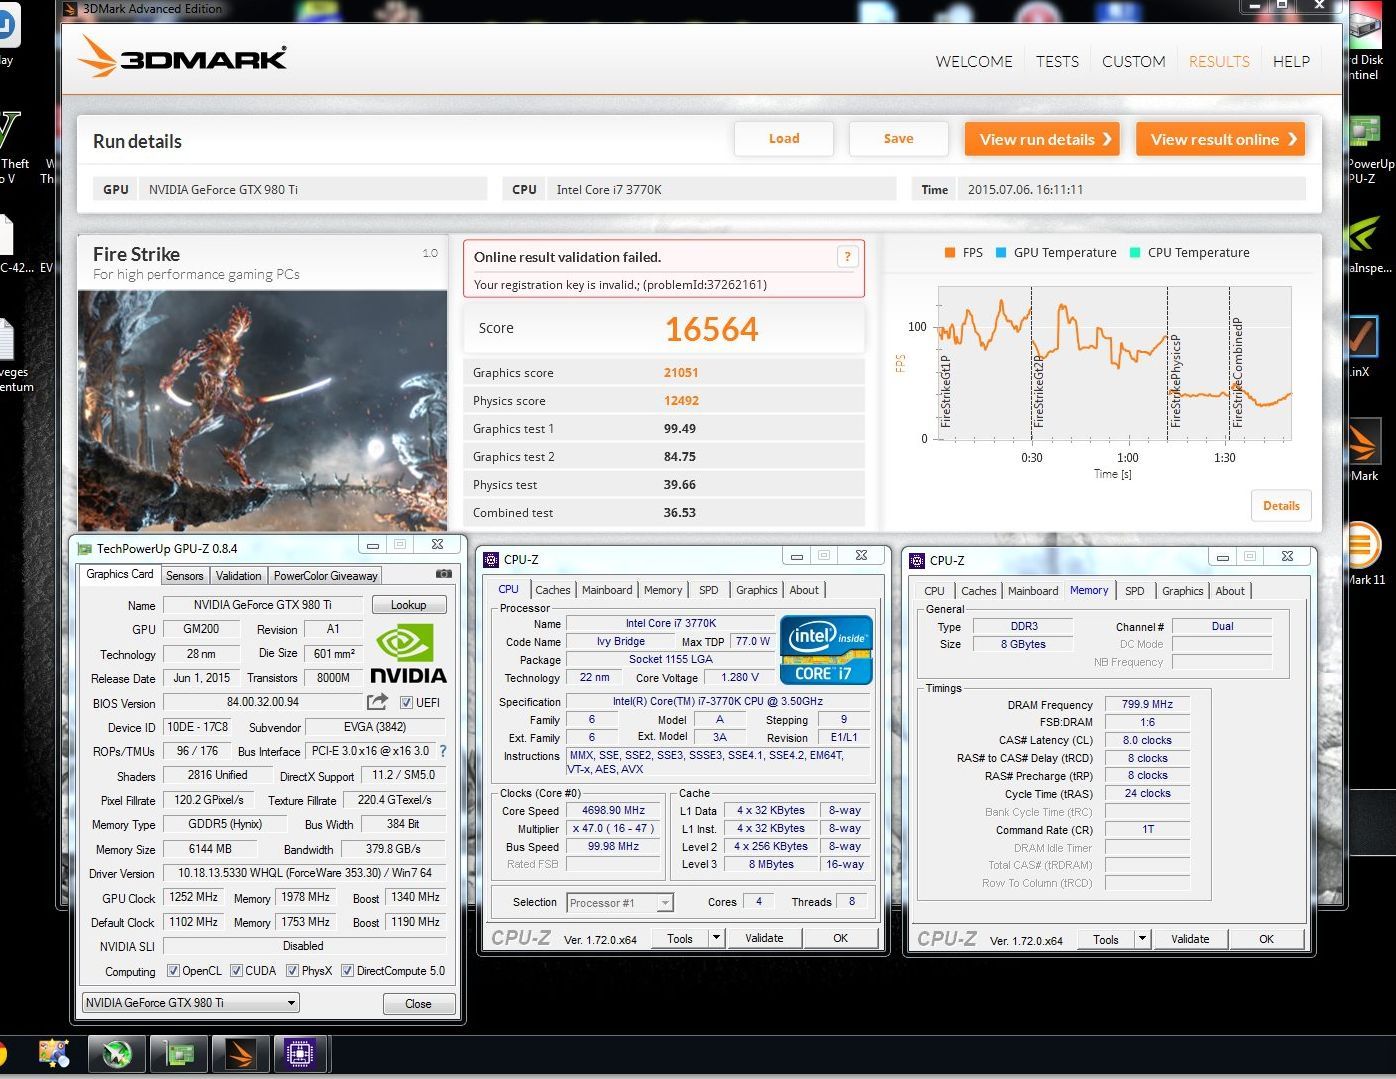This screenshot has width=1396, height=1079.
Task: Click the GPU-Z screenshot camera icon
Action: (444, 574)
